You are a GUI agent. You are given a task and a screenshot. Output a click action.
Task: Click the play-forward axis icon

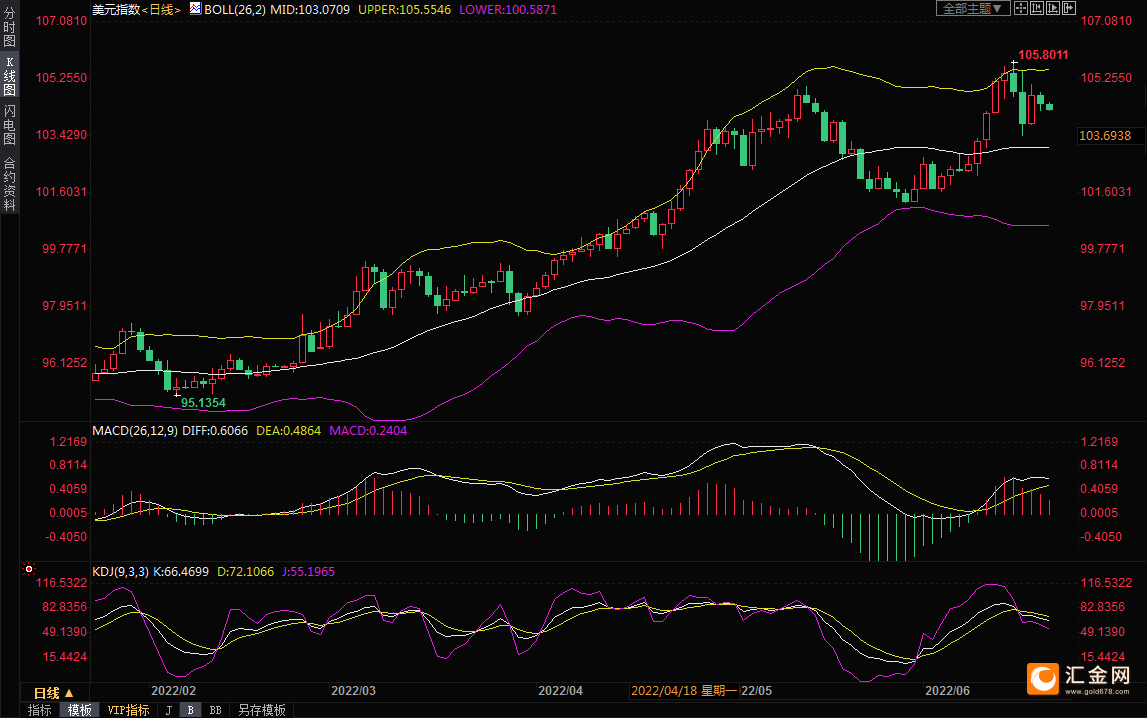coord(1053,8)
